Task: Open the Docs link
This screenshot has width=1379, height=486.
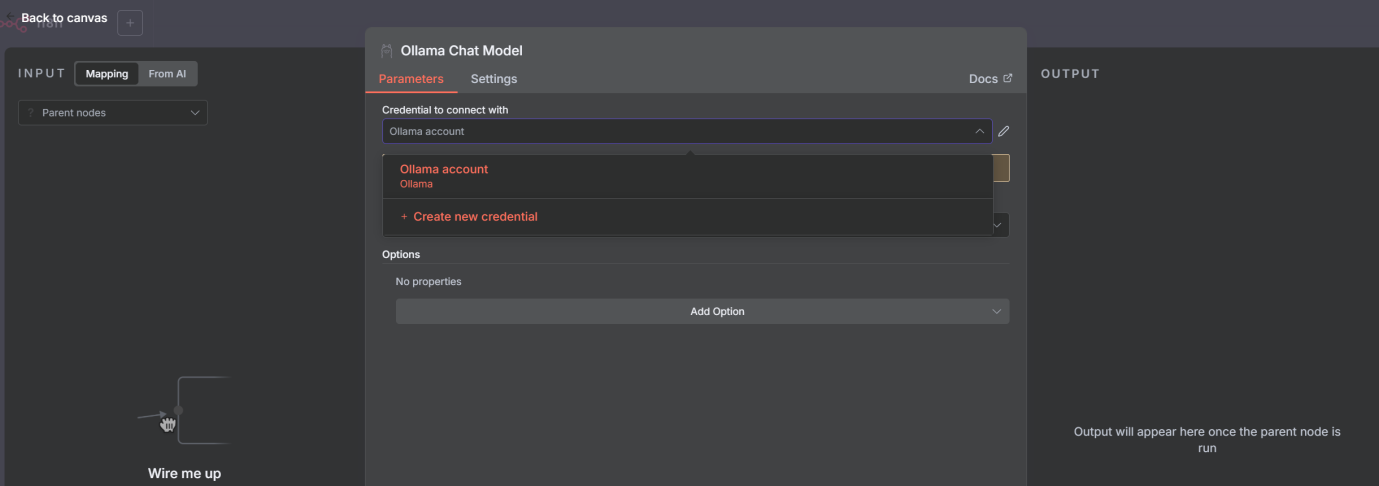Action: click(x=990, y=79)
